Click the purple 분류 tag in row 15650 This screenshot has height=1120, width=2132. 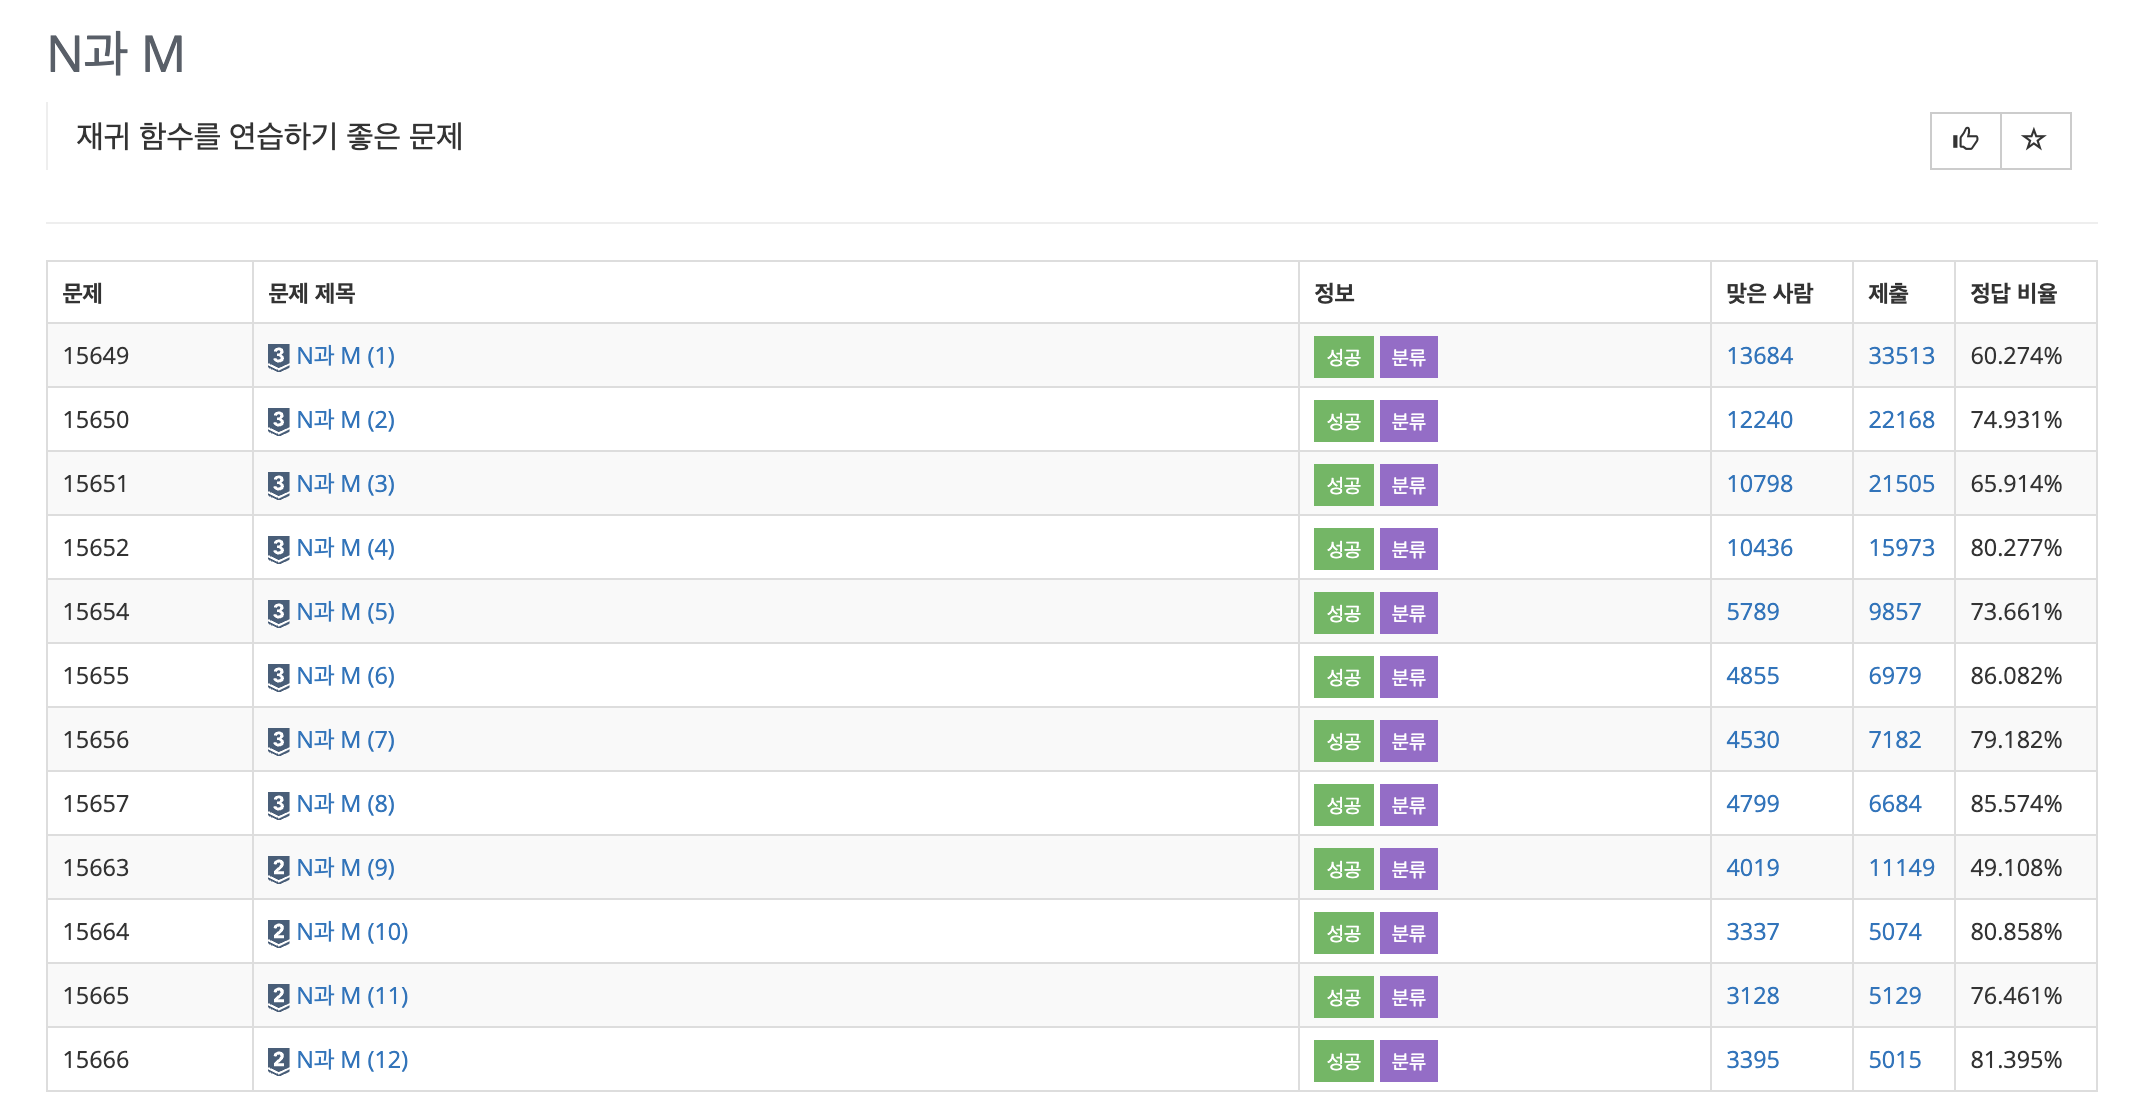coord(1408,421)
